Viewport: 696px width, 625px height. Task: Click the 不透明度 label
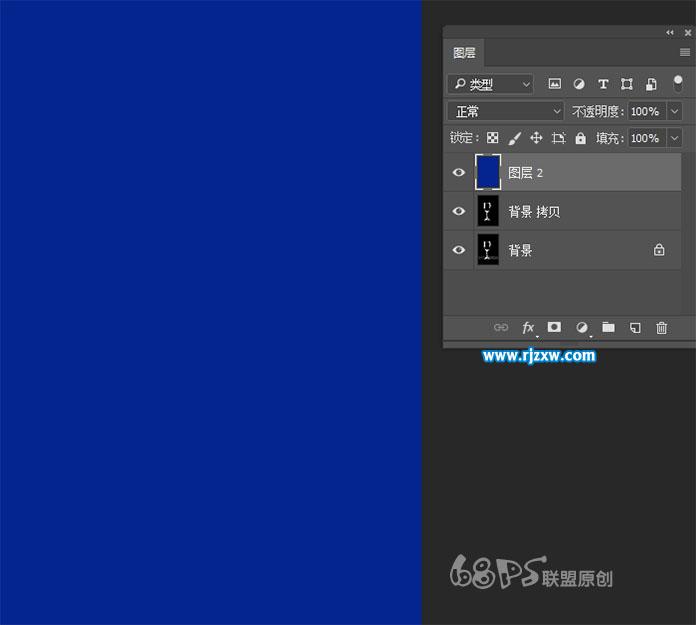[x=598, y=111]
